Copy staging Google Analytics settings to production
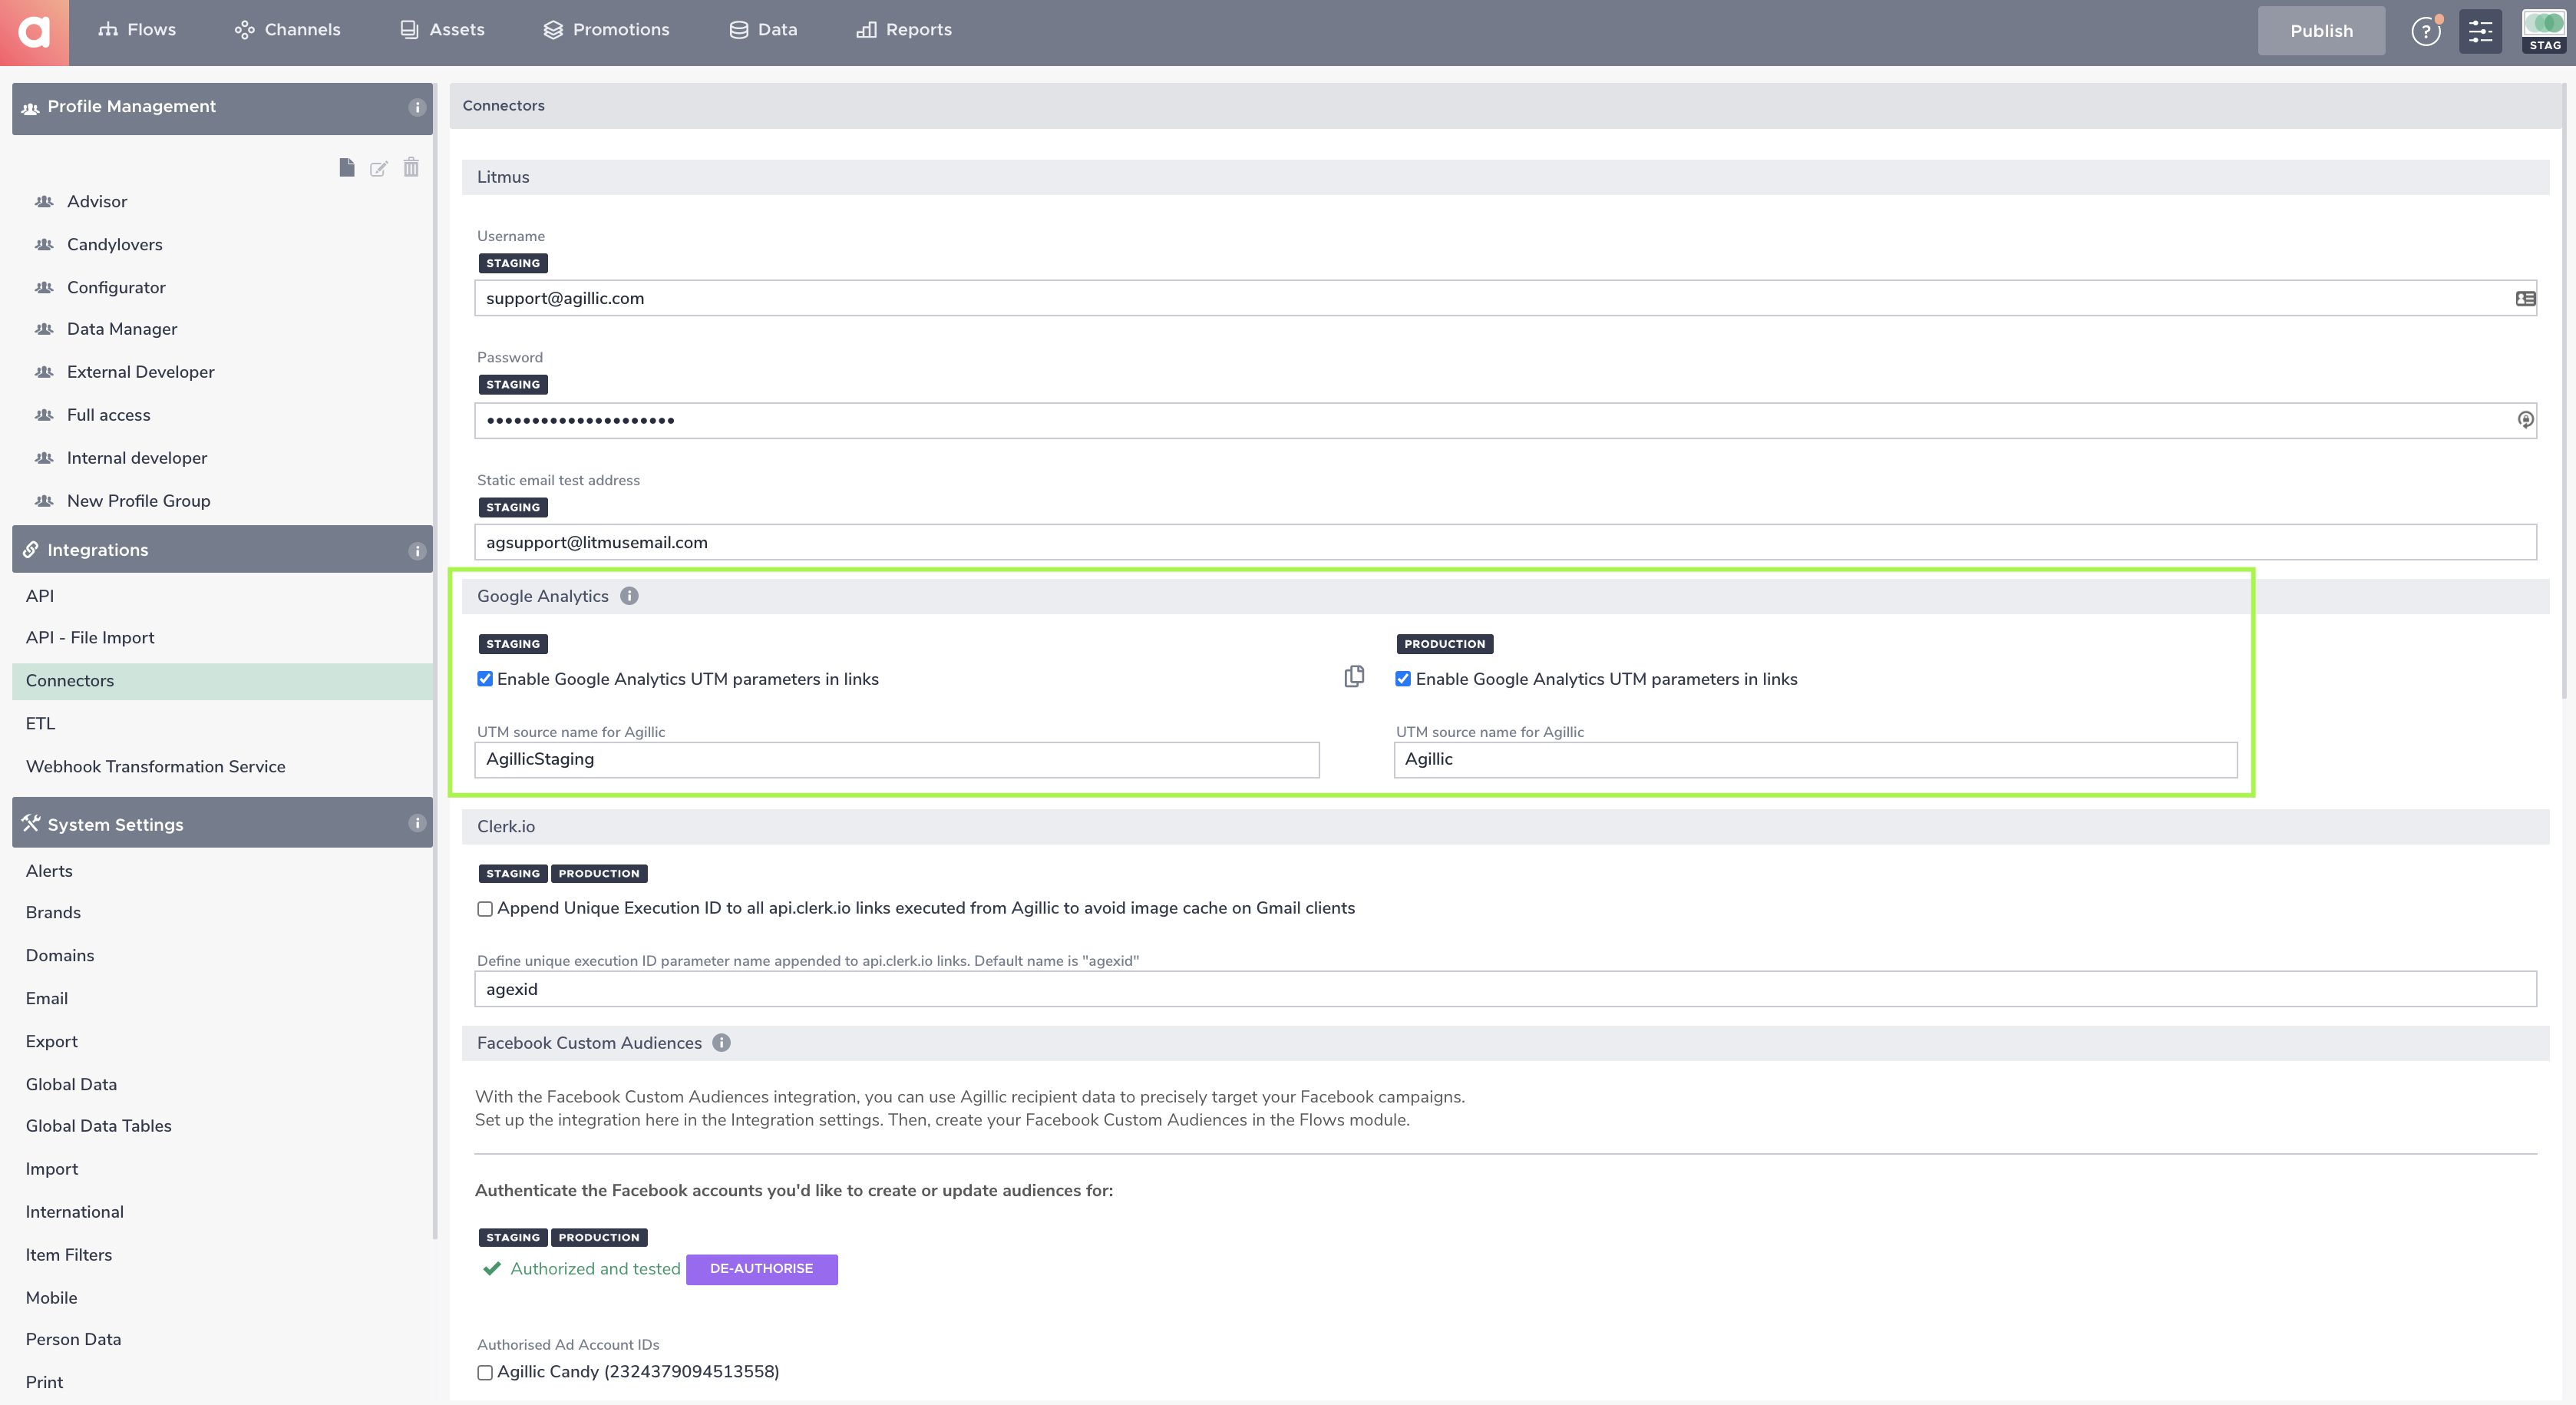Image resolution: width=2576 pixels, height=1405 pixels. 1354,677
